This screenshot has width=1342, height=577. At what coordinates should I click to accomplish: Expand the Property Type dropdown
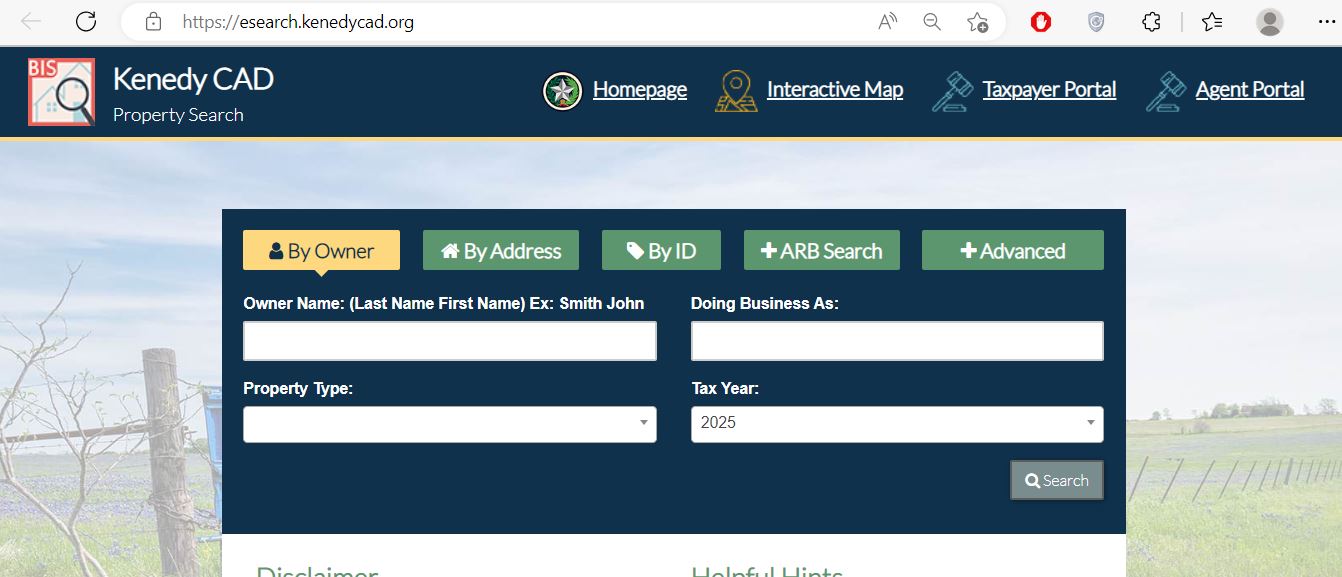[449, 424]
